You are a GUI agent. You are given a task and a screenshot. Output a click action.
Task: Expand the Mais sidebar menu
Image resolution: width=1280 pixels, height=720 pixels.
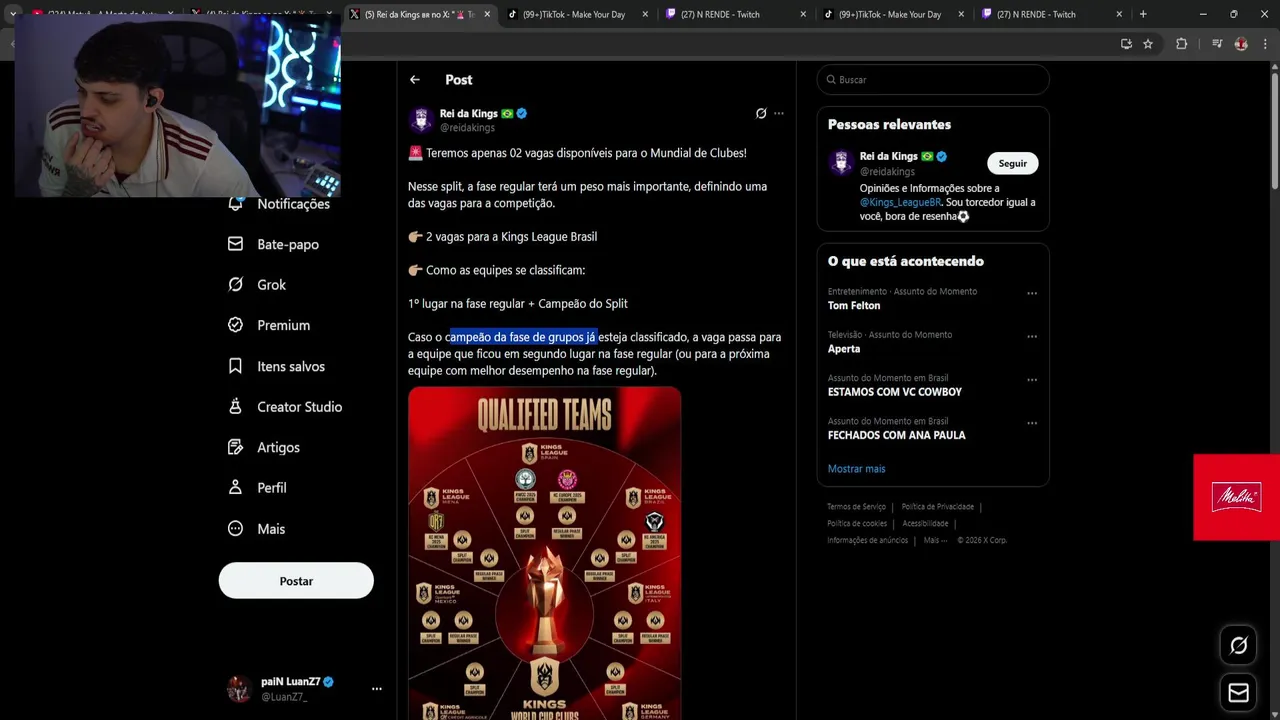pyautogui.click(x=256, y=529)
